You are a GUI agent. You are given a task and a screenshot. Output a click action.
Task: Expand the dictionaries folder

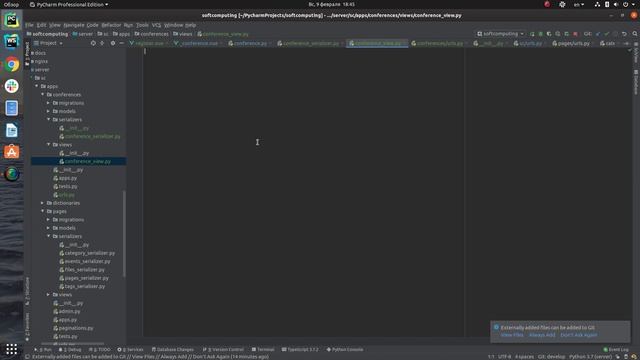[43, 203]
